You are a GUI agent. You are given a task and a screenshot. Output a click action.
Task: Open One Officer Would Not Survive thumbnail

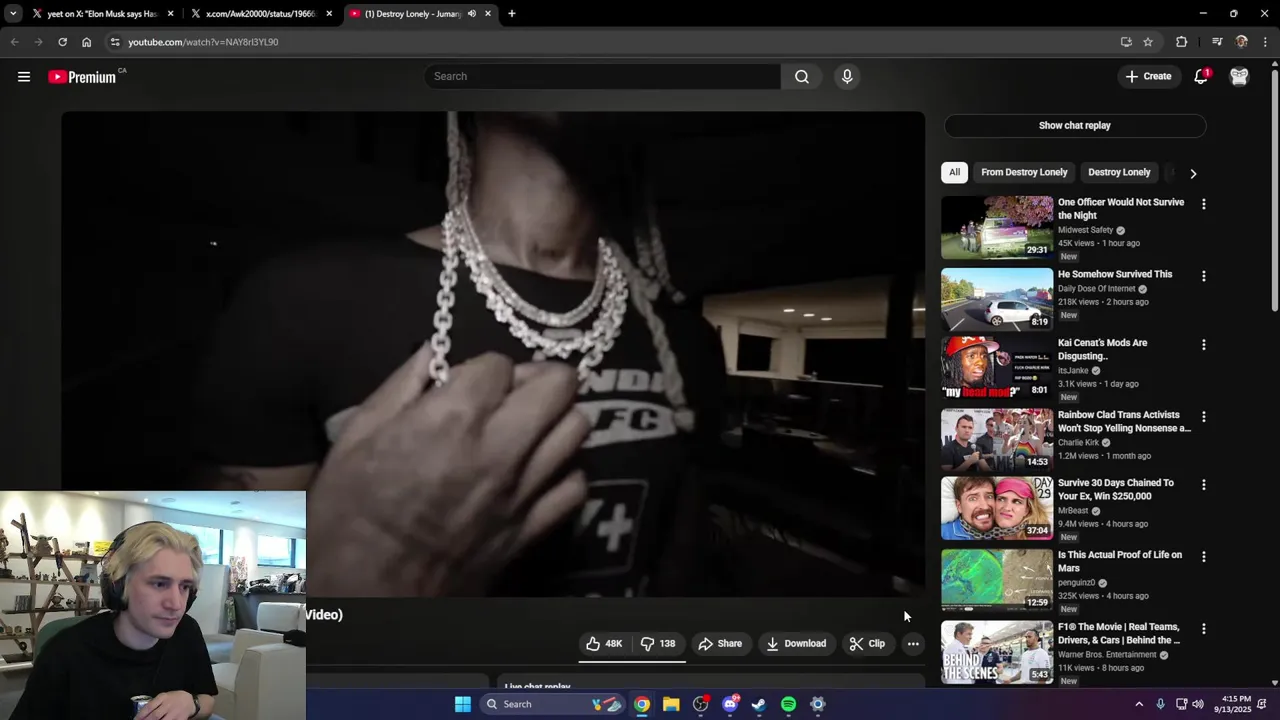coord(997,227)
